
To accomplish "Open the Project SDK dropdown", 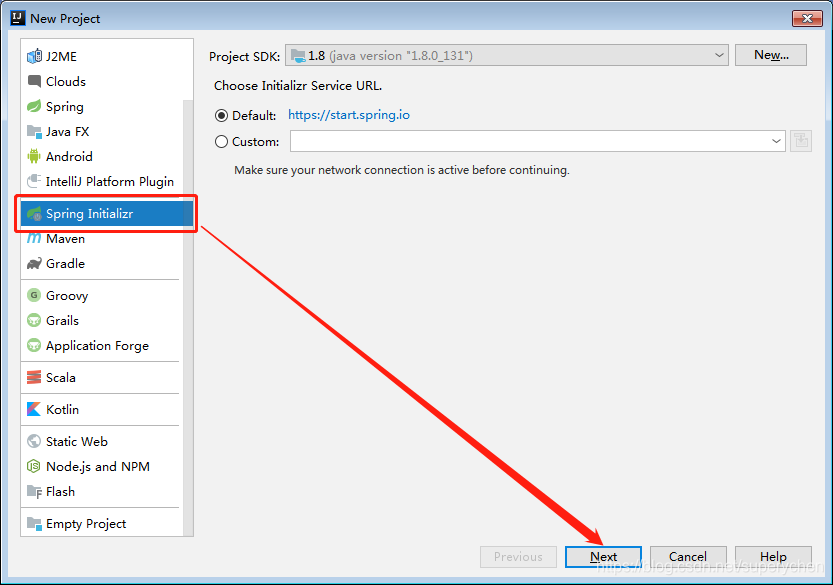I will click(x=506, y=55).
